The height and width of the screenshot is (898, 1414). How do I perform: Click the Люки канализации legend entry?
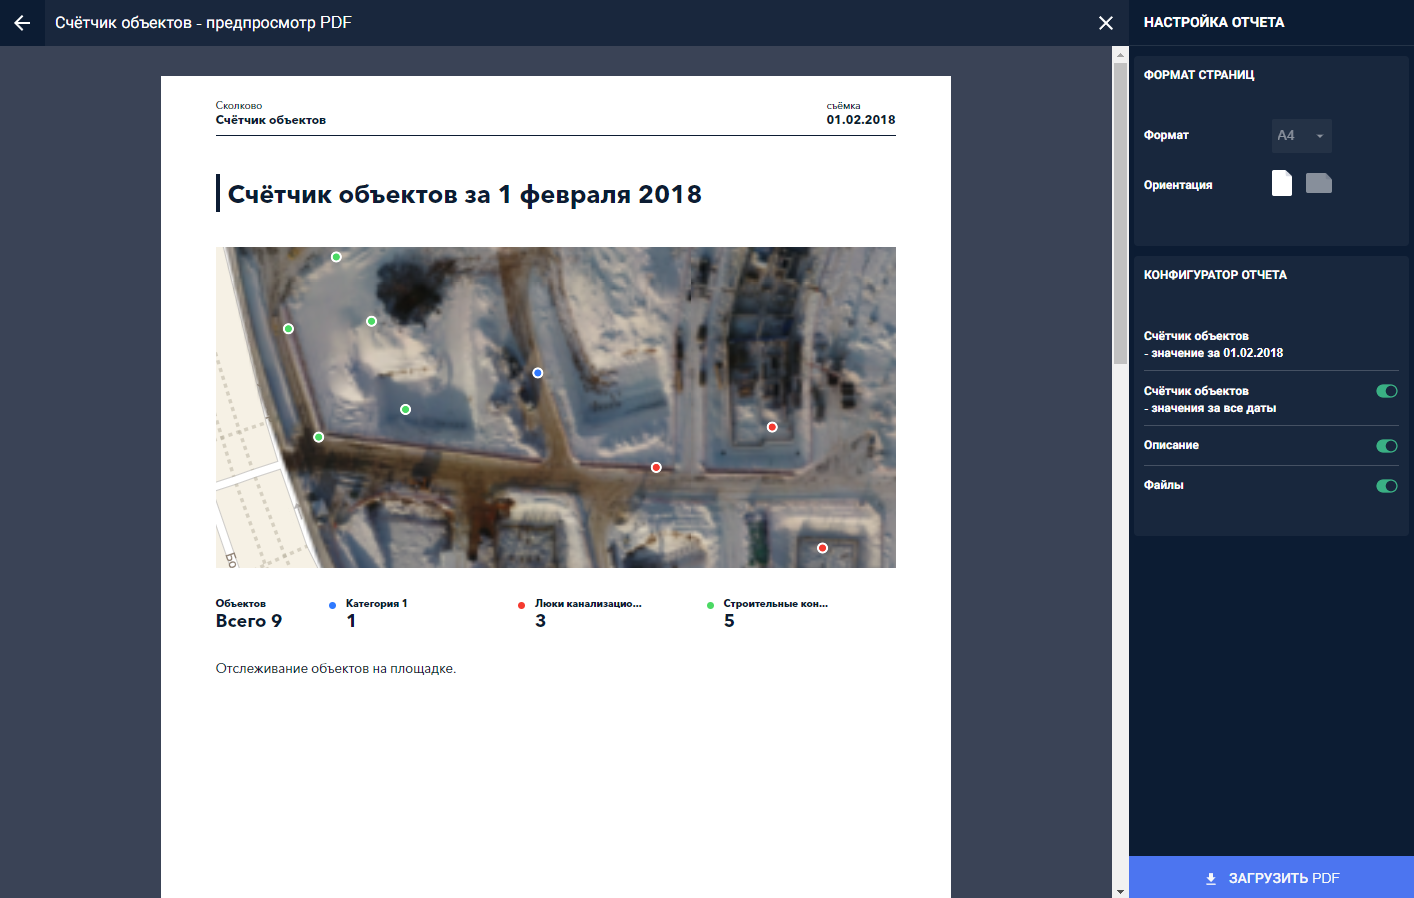pyautogui.click(x=587, y=604)
